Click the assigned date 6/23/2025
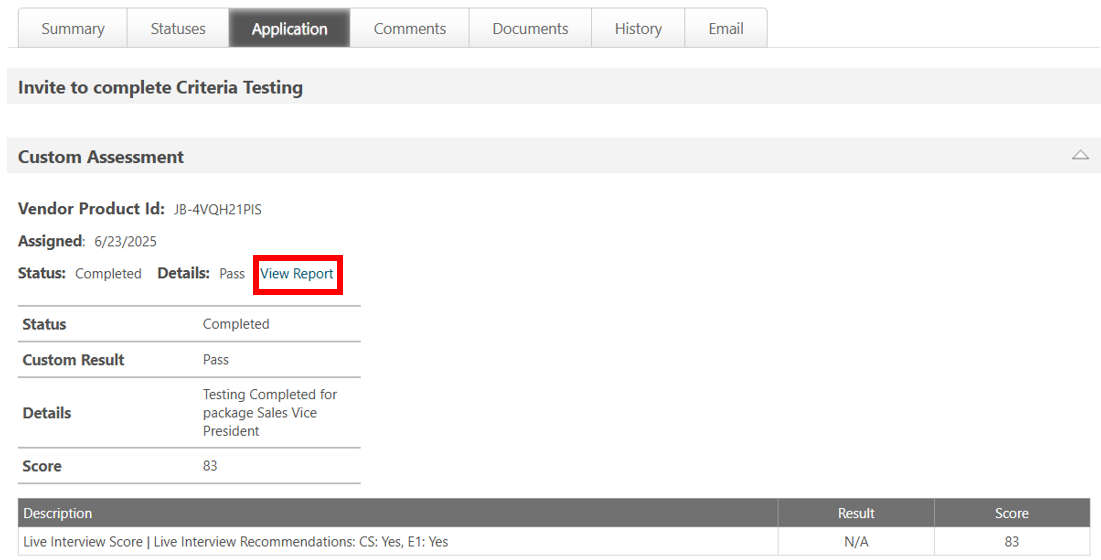The image size is (1101, 560). click(x=126, y=241)
